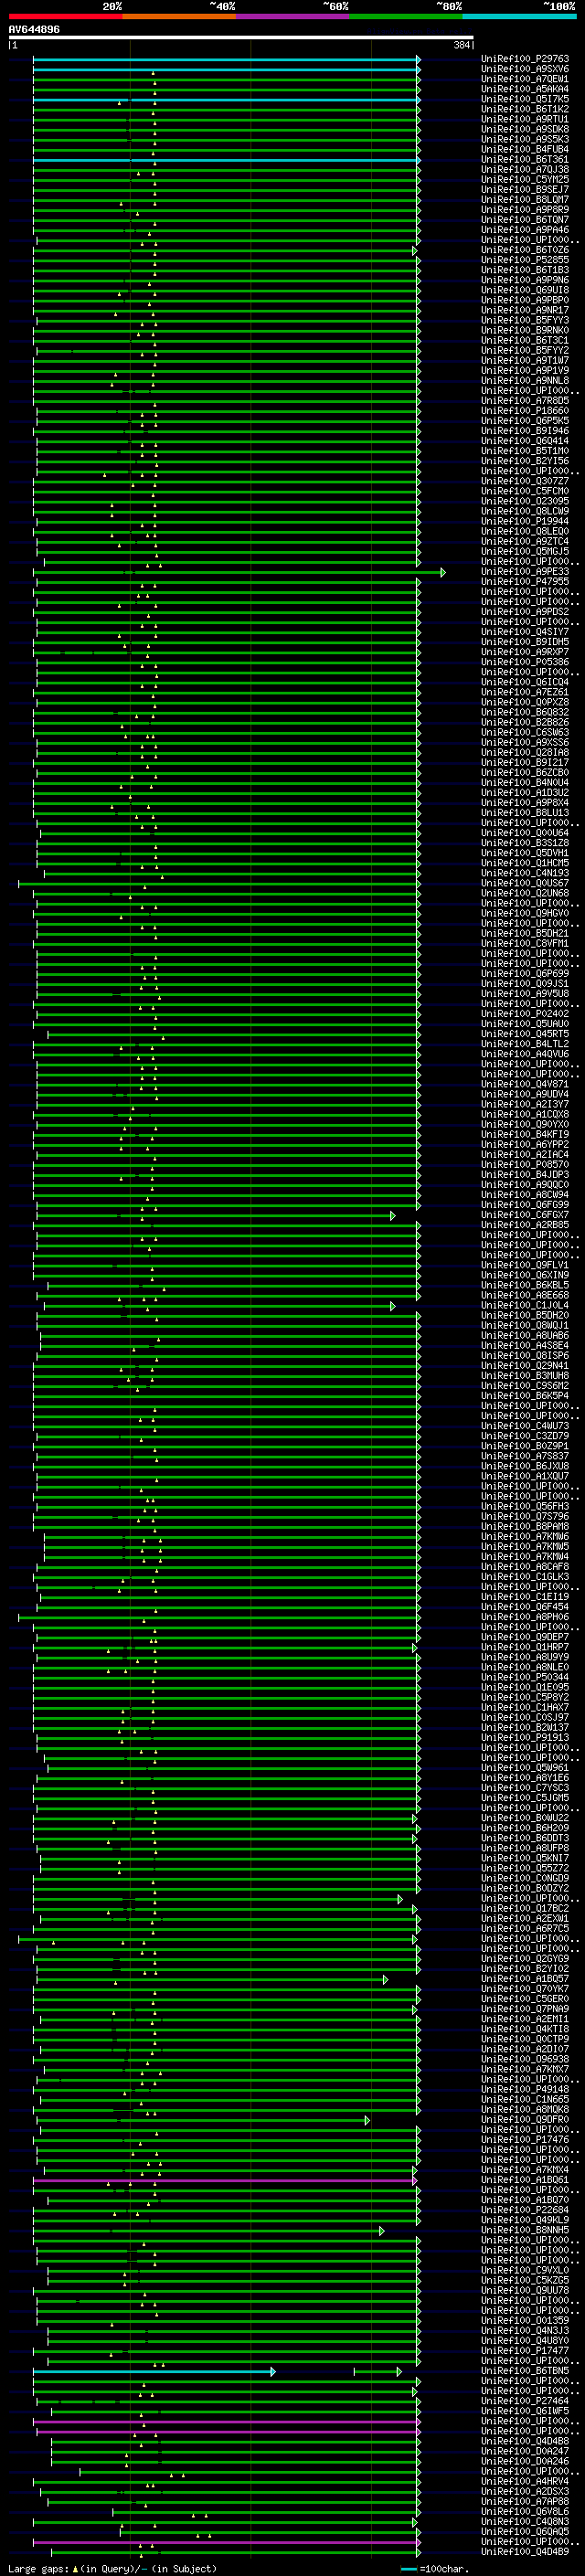Click the query name AV644896

pos(34,30)
